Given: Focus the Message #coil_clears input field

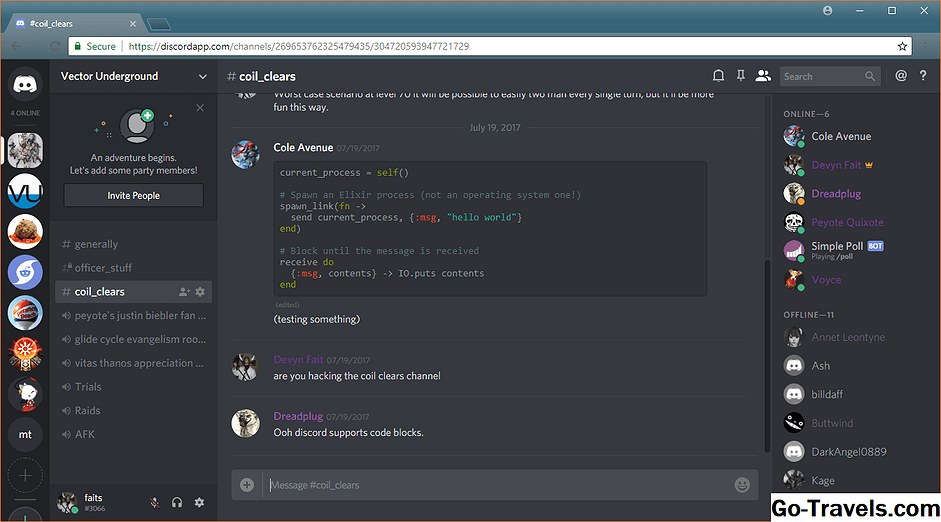Looking at the screenshot, I should [x=495, y=485].
